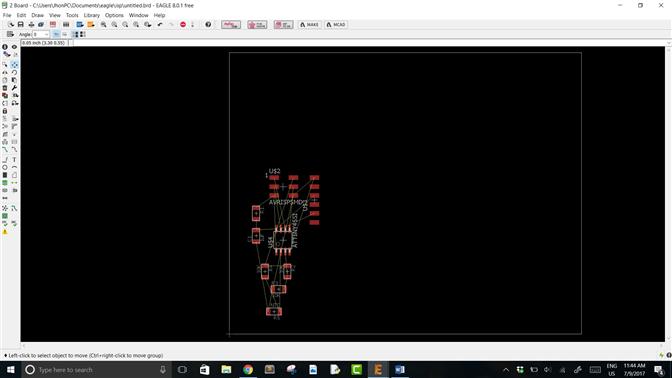This screenshot has height=378, width=672.
Task: Open the Help menu
Action: pos(159,15)
